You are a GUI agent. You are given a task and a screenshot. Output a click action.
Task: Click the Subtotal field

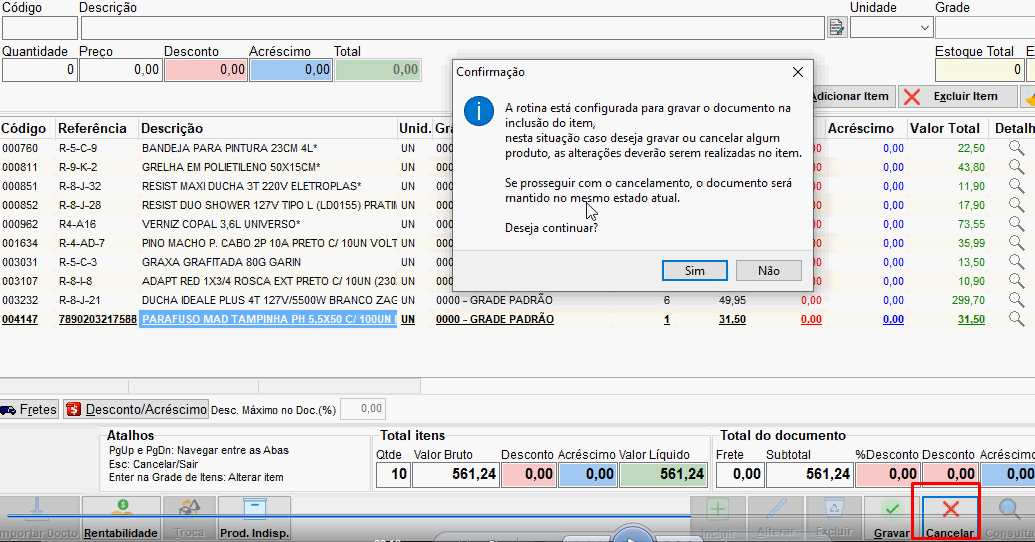point(809,475)
